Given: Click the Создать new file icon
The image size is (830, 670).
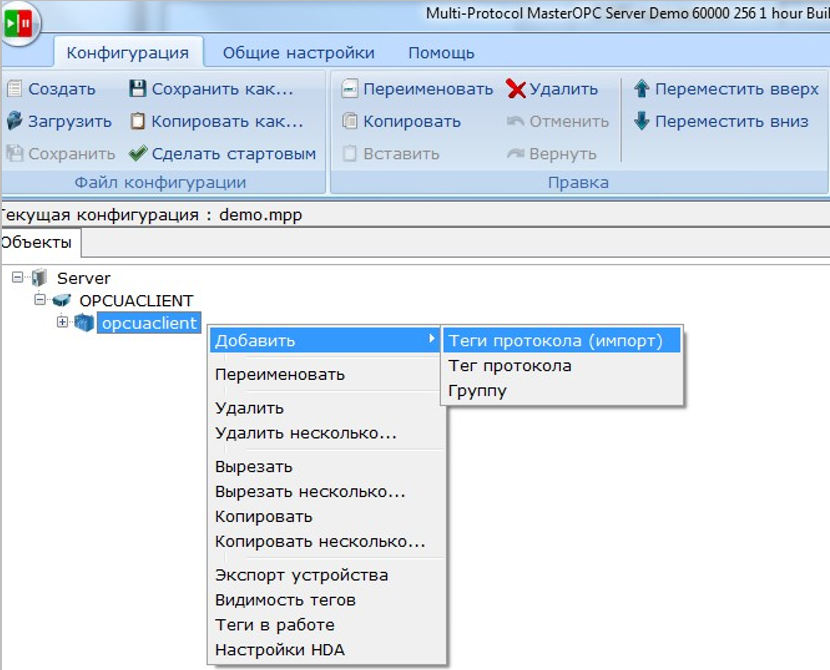Looking at the screenshot, I should 14,89.
